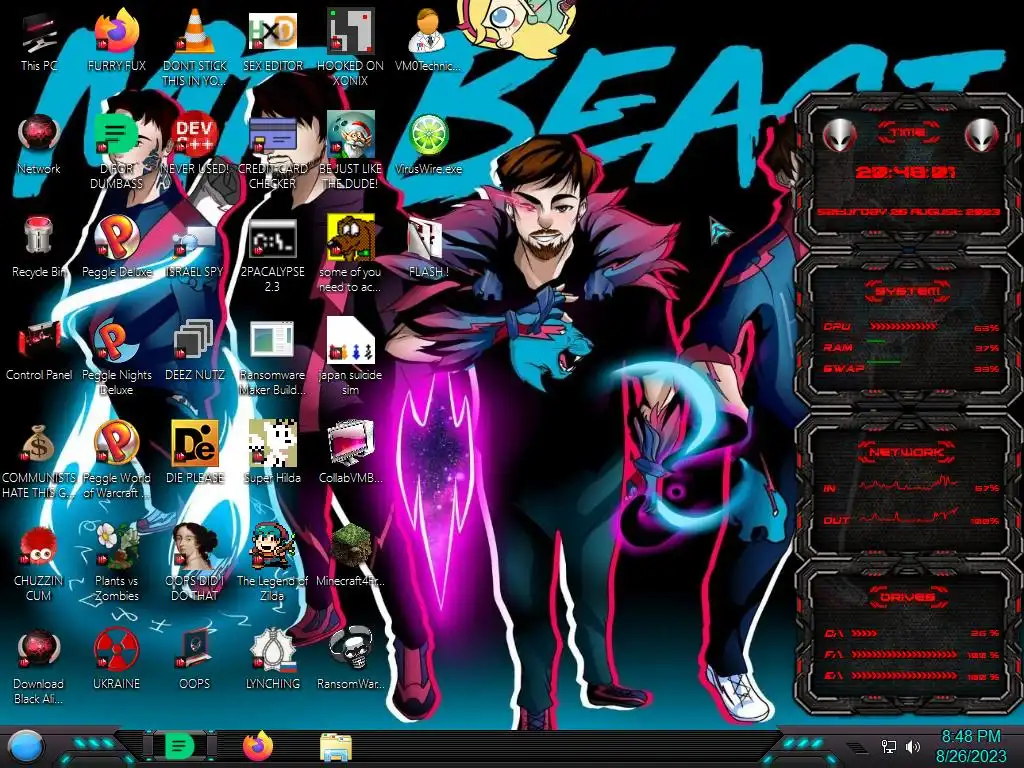The height and width of the screenshot is (768, 1024).
Task: Click the volume speaker tray icon
Action: point(913,746)
